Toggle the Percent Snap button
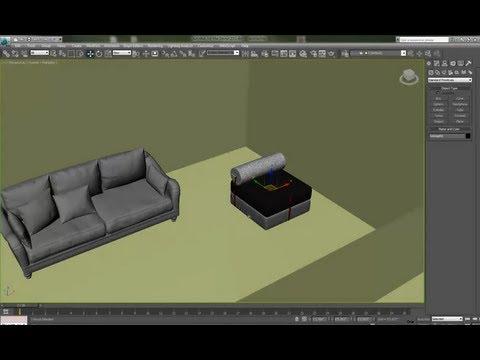 [x=183, y=54]
